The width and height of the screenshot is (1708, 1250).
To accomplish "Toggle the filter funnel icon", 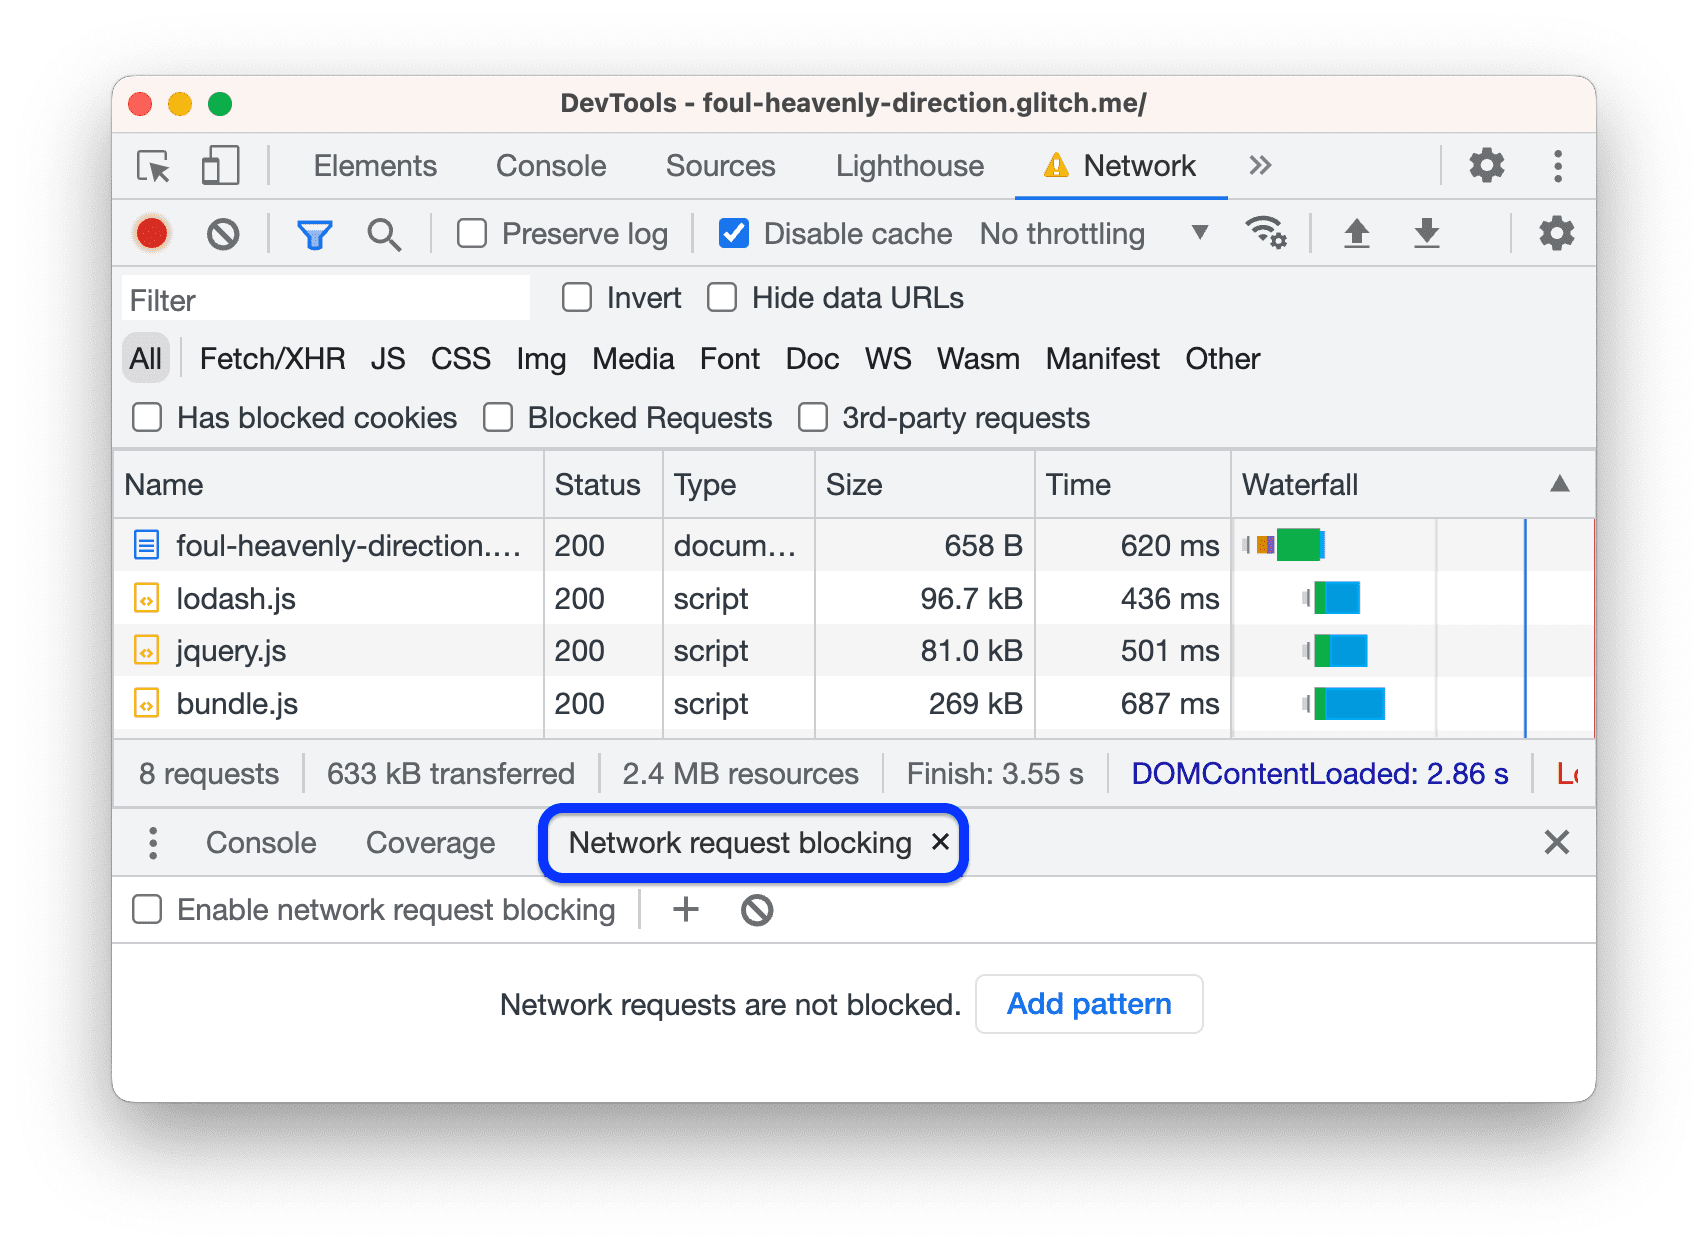I will (314, 234).
